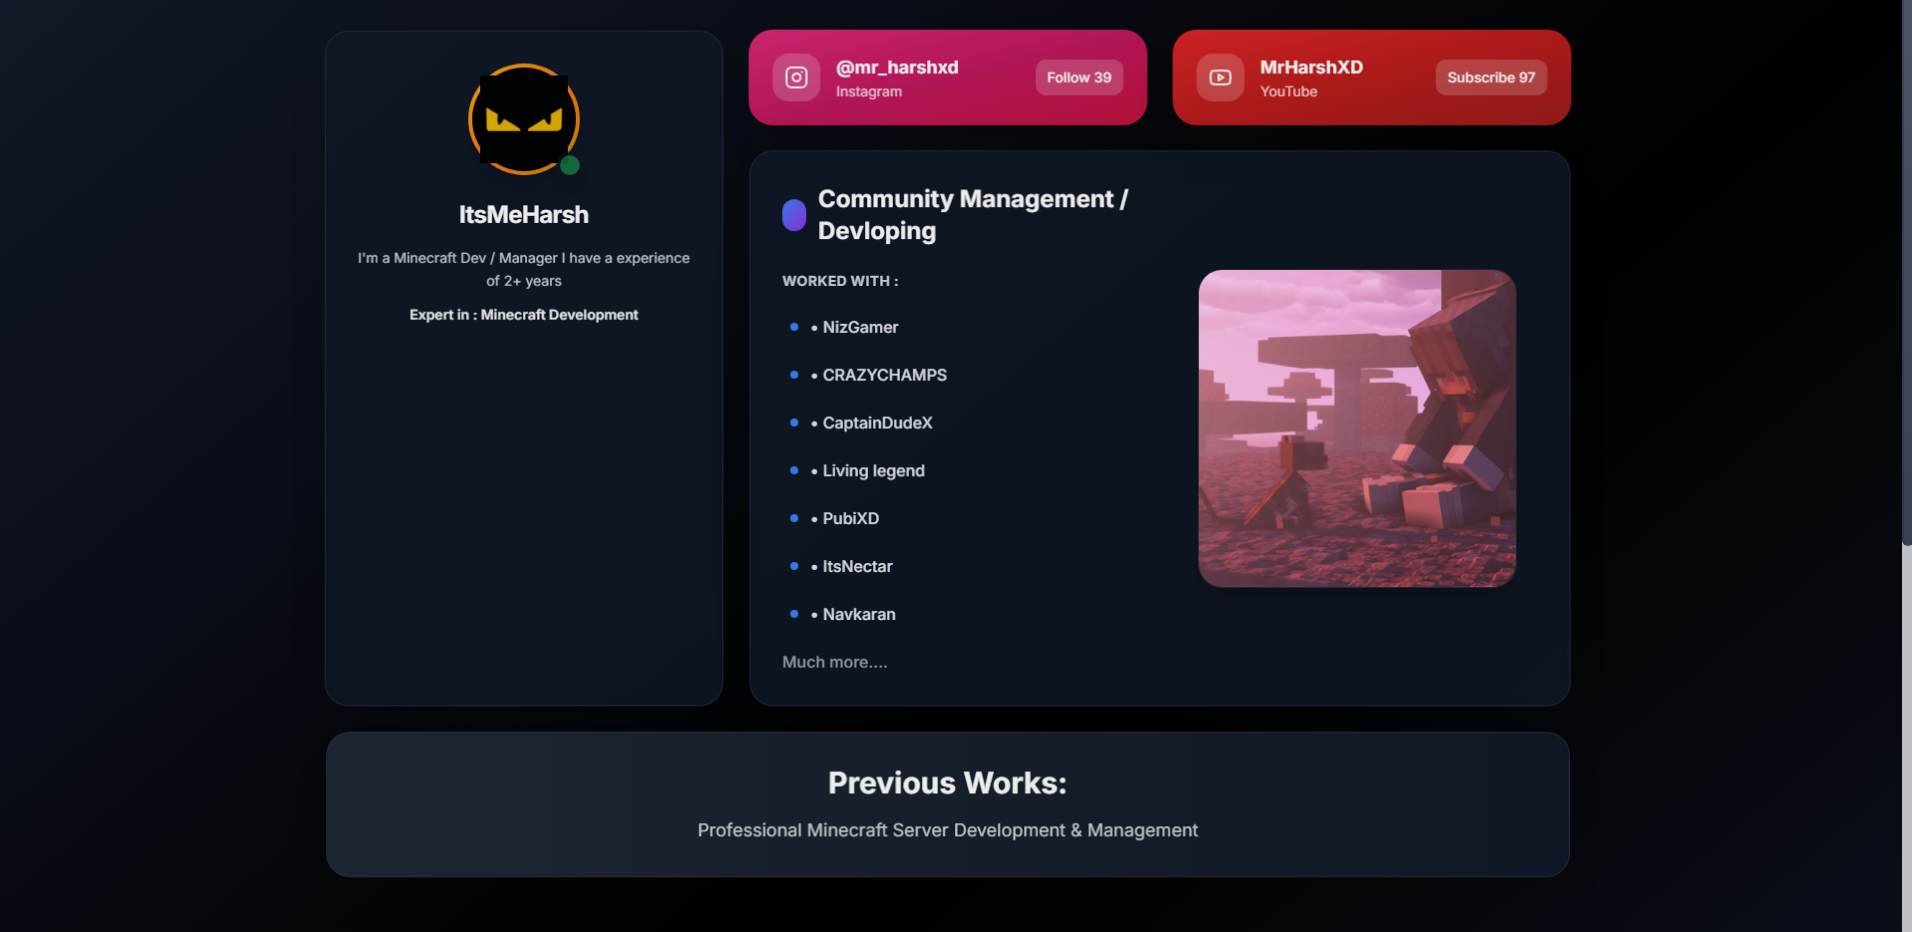The image size is (1912, 932).
Task: Expand the Previous Works section
Action: [x=947, y=783]
